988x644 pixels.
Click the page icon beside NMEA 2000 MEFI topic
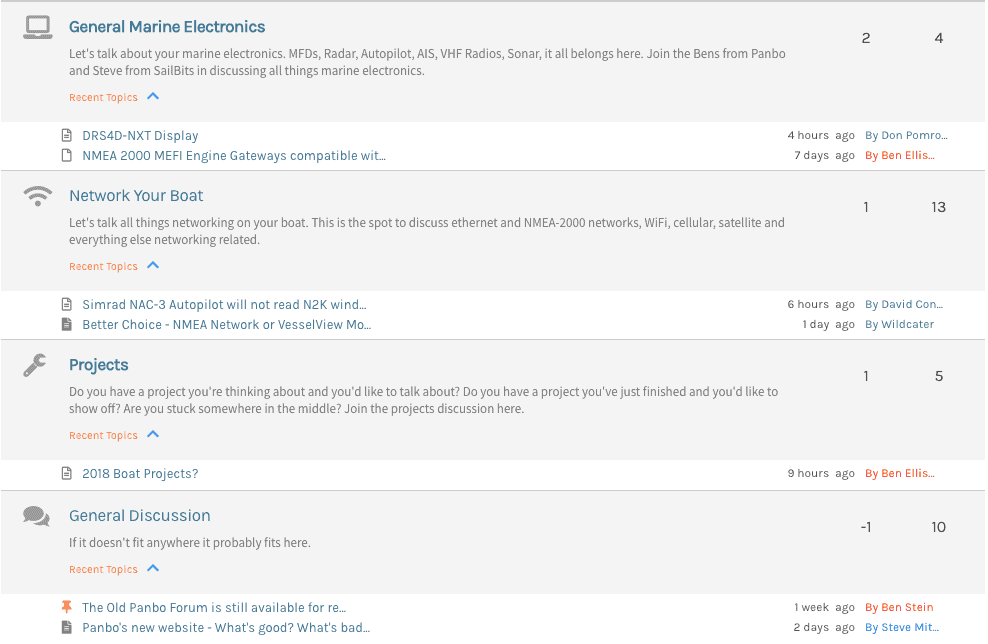(68, 155)
